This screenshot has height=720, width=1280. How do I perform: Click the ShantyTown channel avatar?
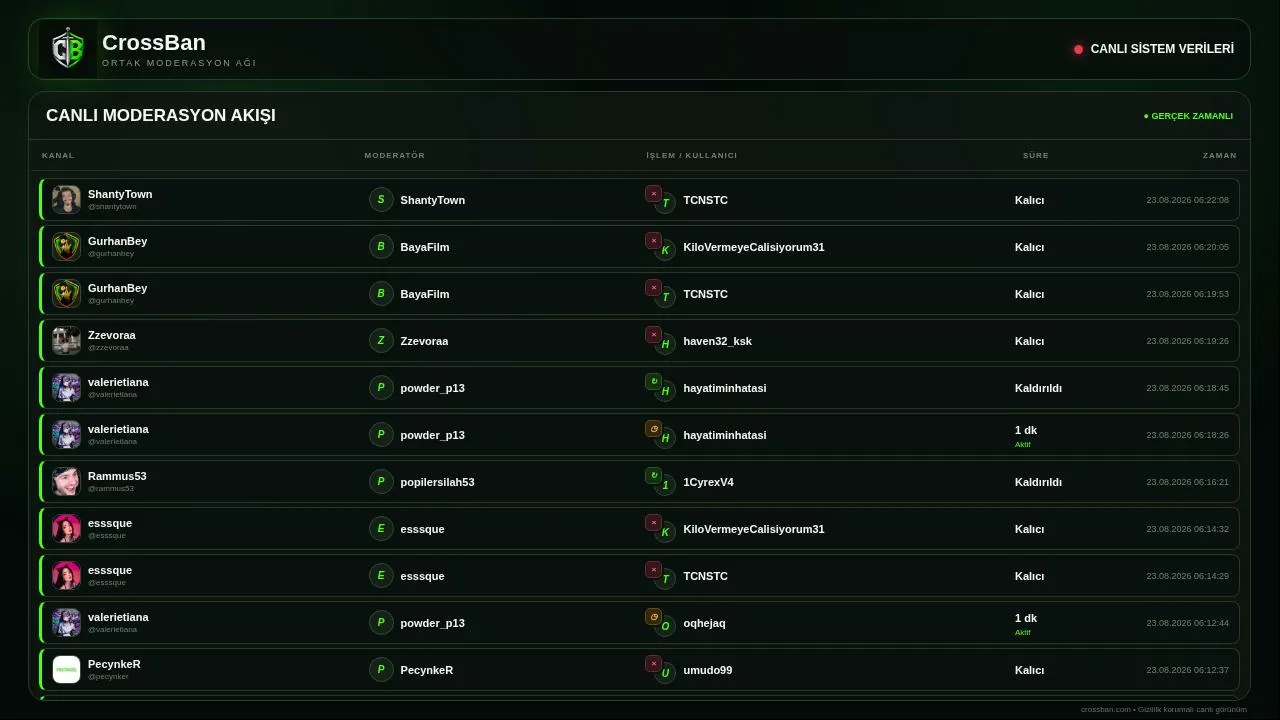coord(66,199)
